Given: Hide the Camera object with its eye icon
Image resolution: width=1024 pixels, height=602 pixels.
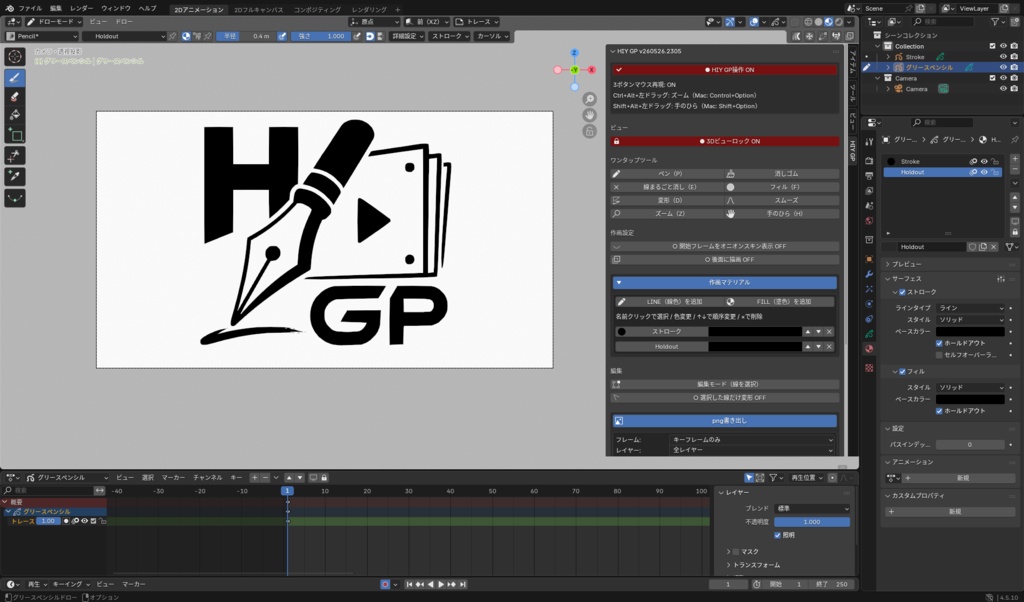Looking at the screenshot, I should [x=1003, y=89].
